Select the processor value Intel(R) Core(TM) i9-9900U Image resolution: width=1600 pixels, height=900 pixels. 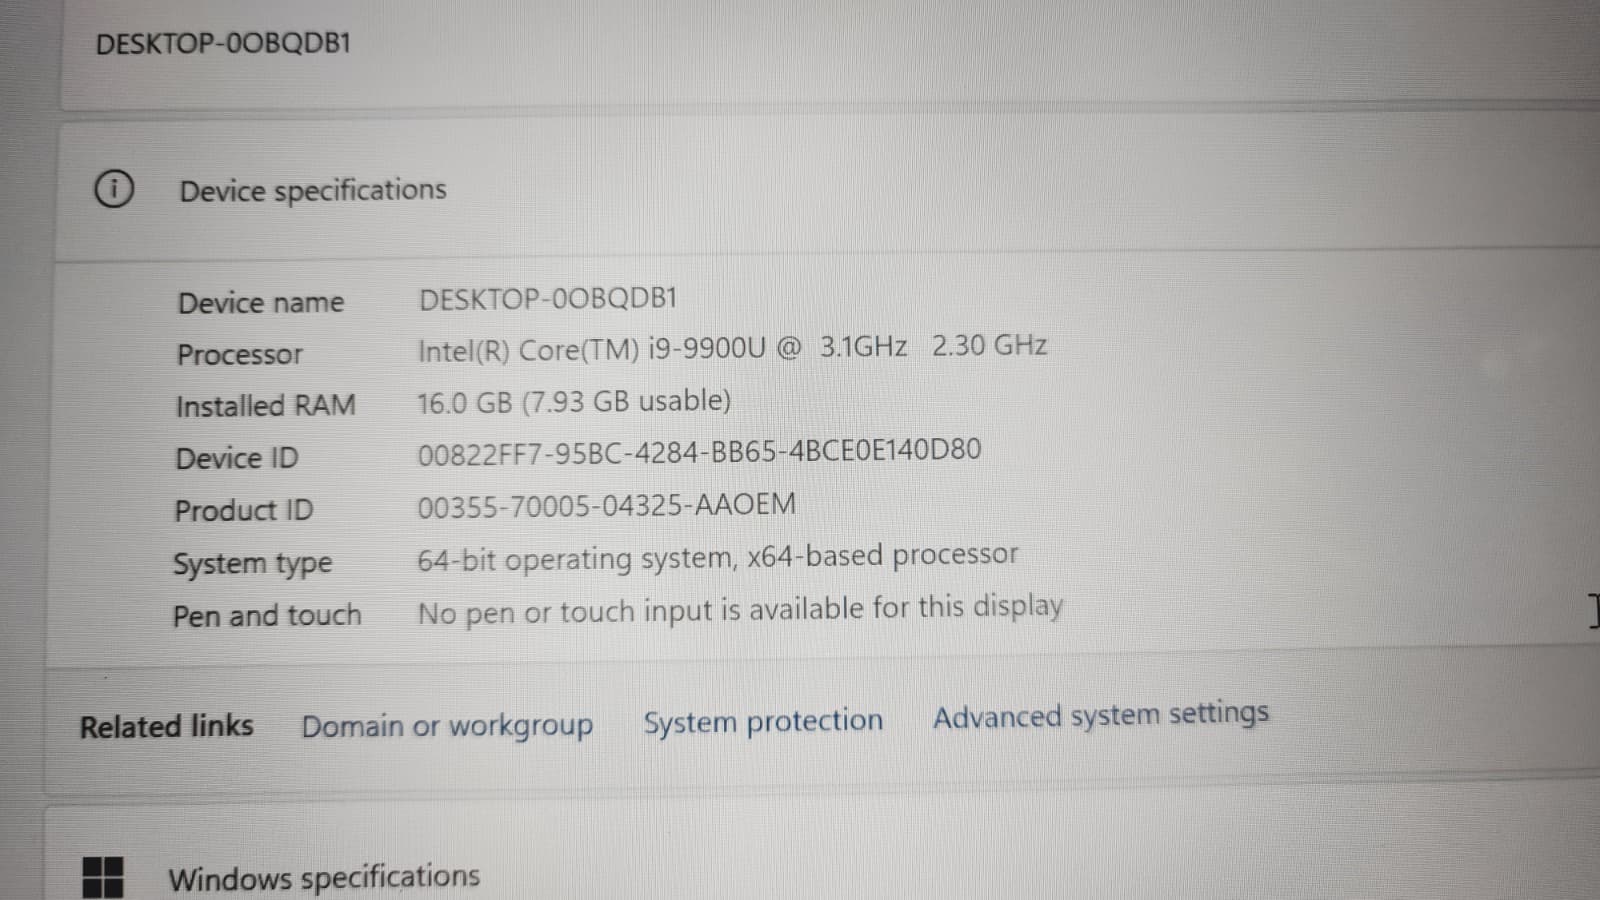[732, 348]
